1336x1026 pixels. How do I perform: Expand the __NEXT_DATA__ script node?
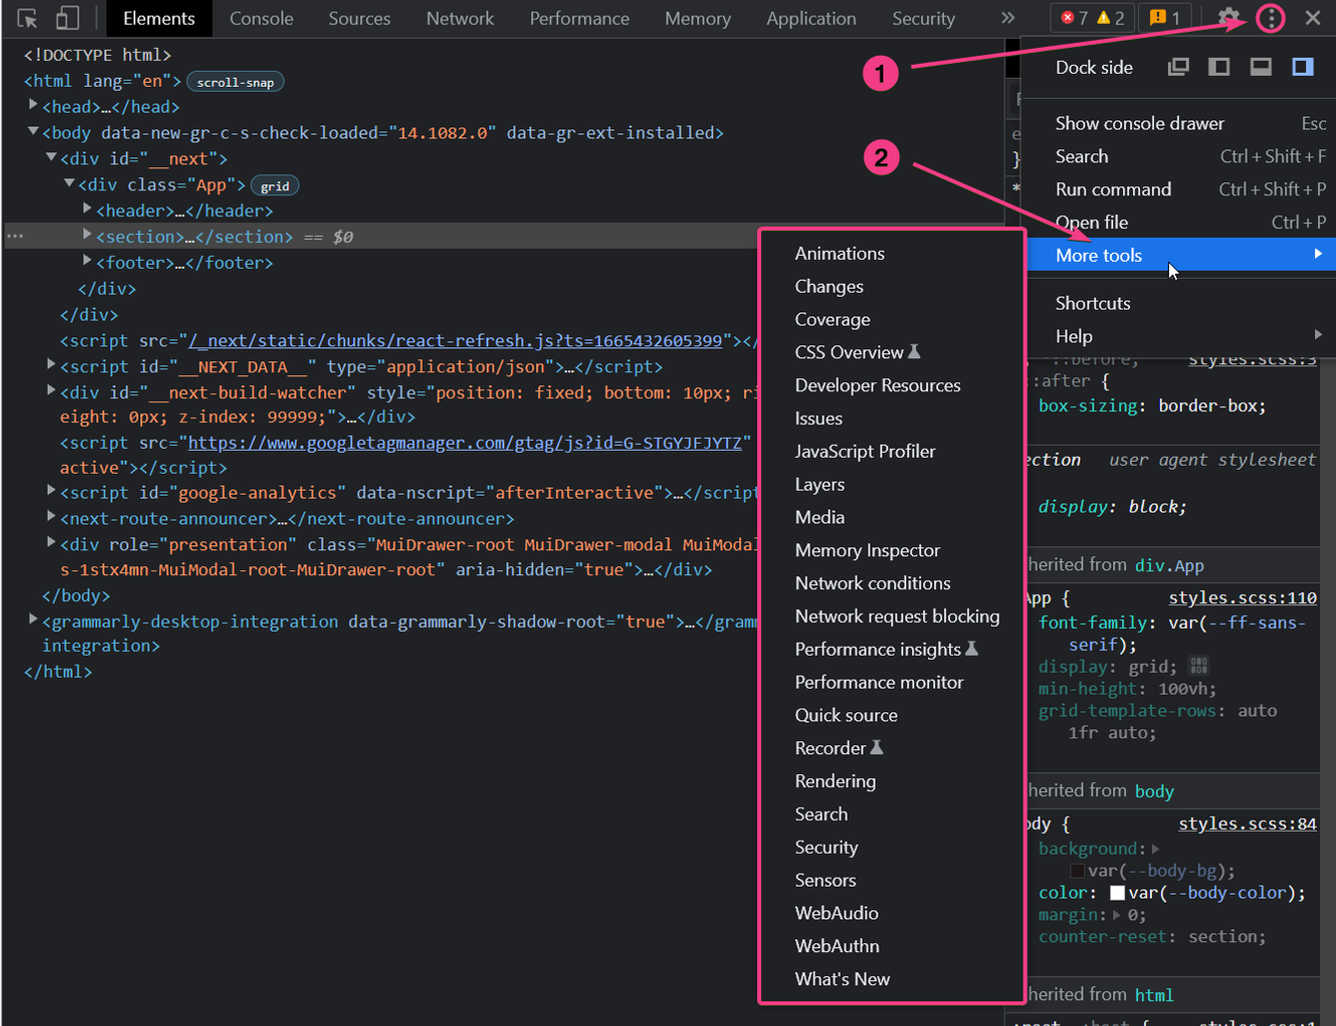tap(51, 365)
